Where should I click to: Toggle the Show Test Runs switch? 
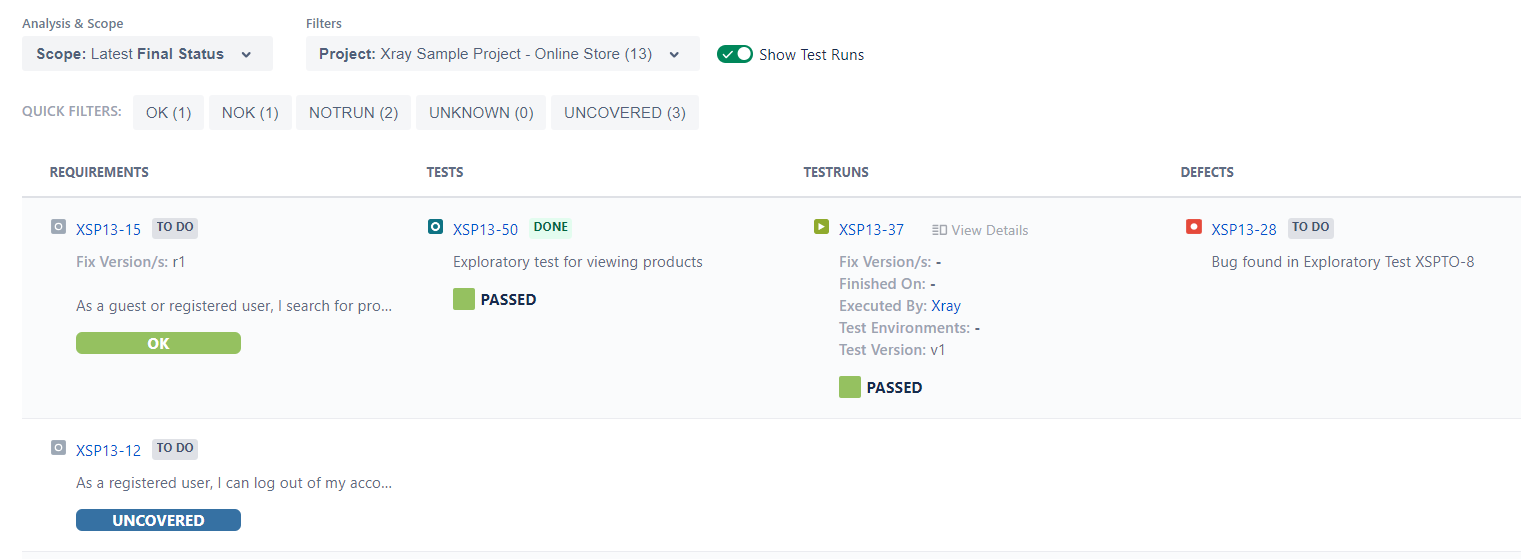pyautogui.click(x=735, y=54)
